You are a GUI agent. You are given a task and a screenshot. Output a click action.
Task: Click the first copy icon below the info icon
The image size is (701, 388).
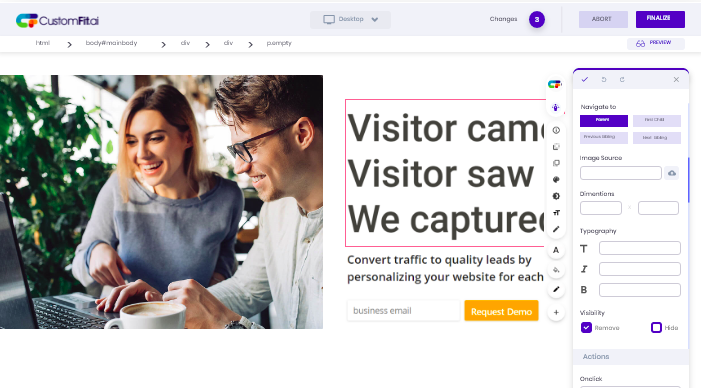556,147
